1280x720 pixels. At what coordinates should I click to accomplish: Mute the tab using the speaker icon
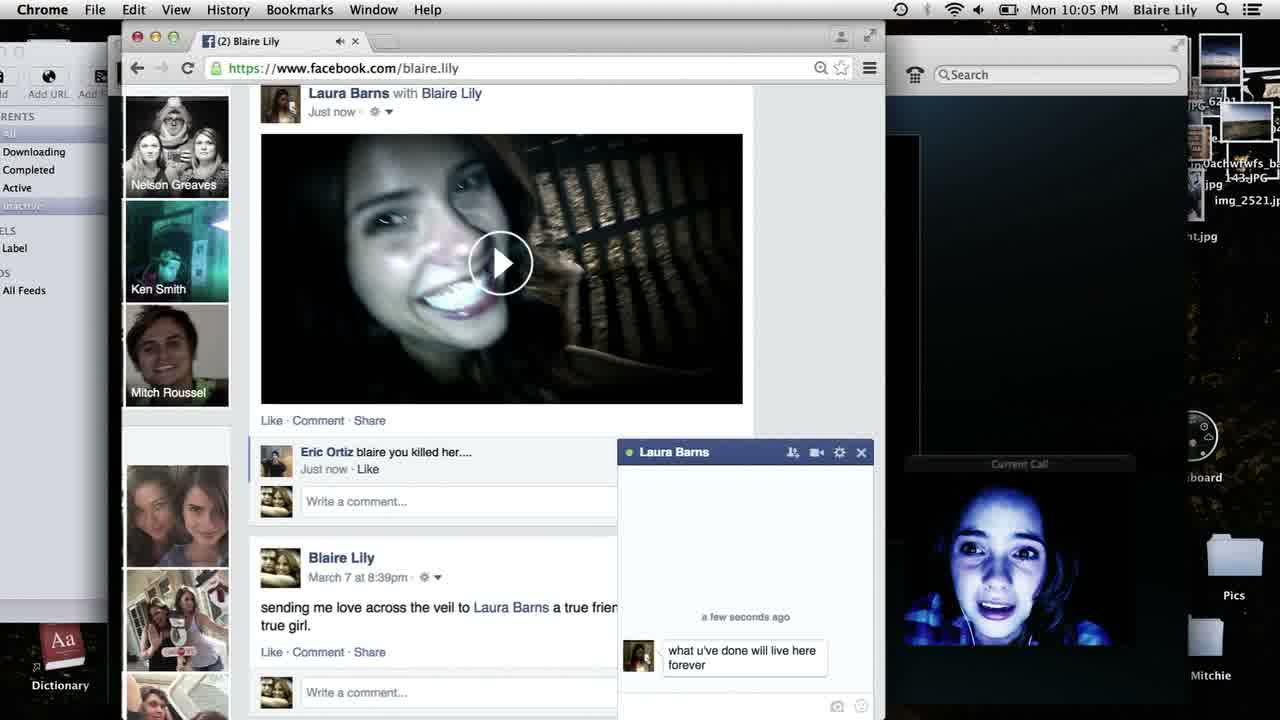pyautogui.click(x=340, y=41)
